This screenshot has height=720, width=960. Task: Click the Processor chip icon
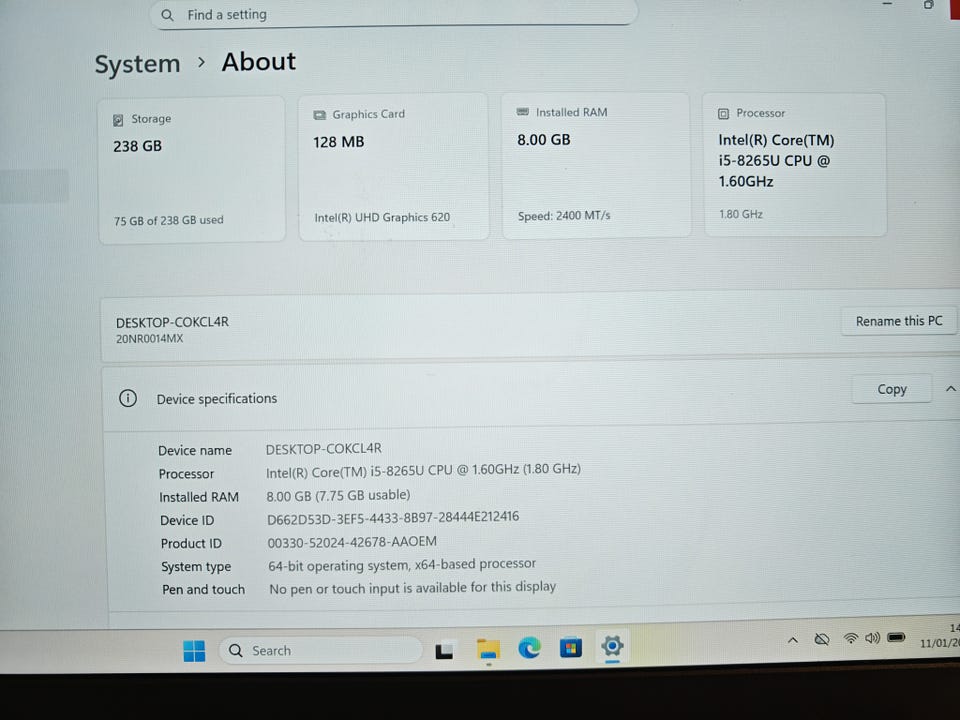723,114
